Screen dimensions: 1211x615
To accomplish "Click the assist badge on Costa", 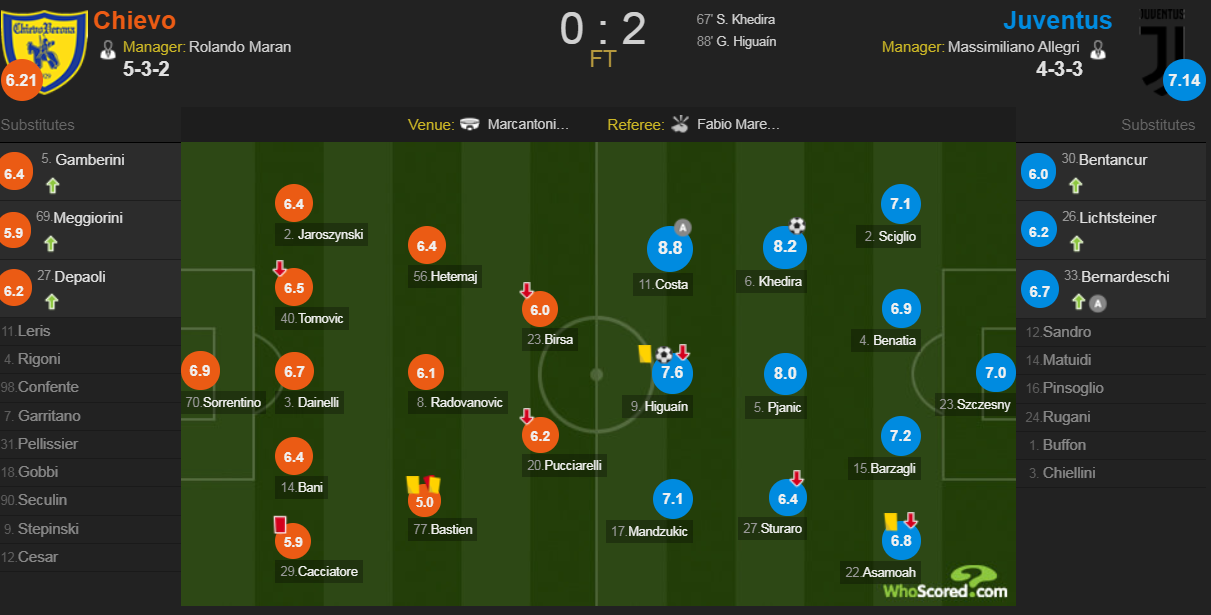I will point(683,226).
